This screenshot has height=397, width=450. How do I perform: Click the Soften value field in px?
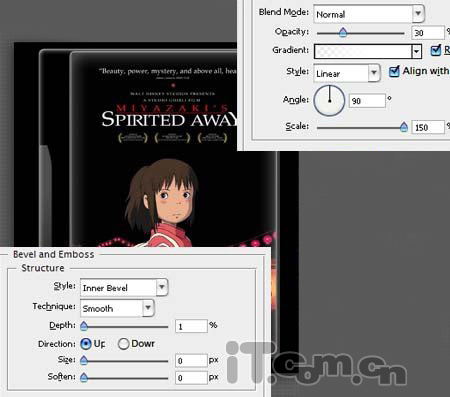point(191,378)
